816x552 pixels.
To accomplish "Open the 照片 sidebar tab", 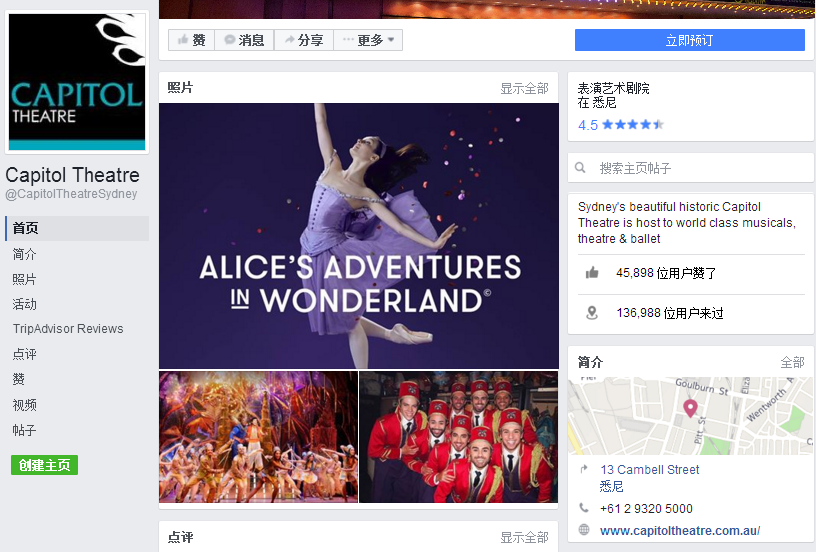I will point(24,279).
